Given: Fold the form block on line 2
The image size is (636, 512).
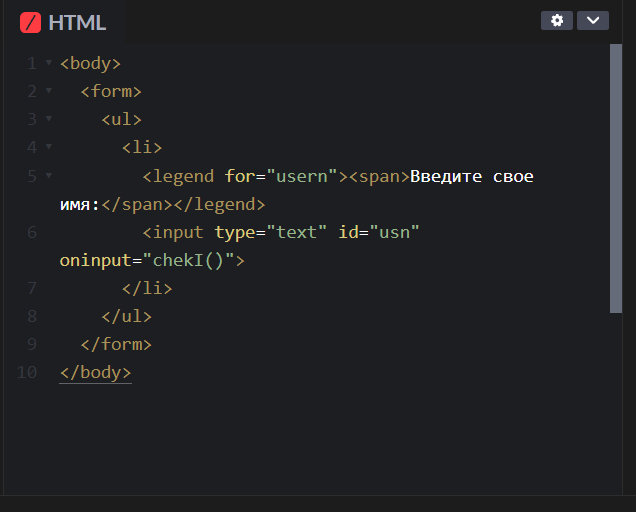Looking at the screenshot, I should tap(48, 92).
